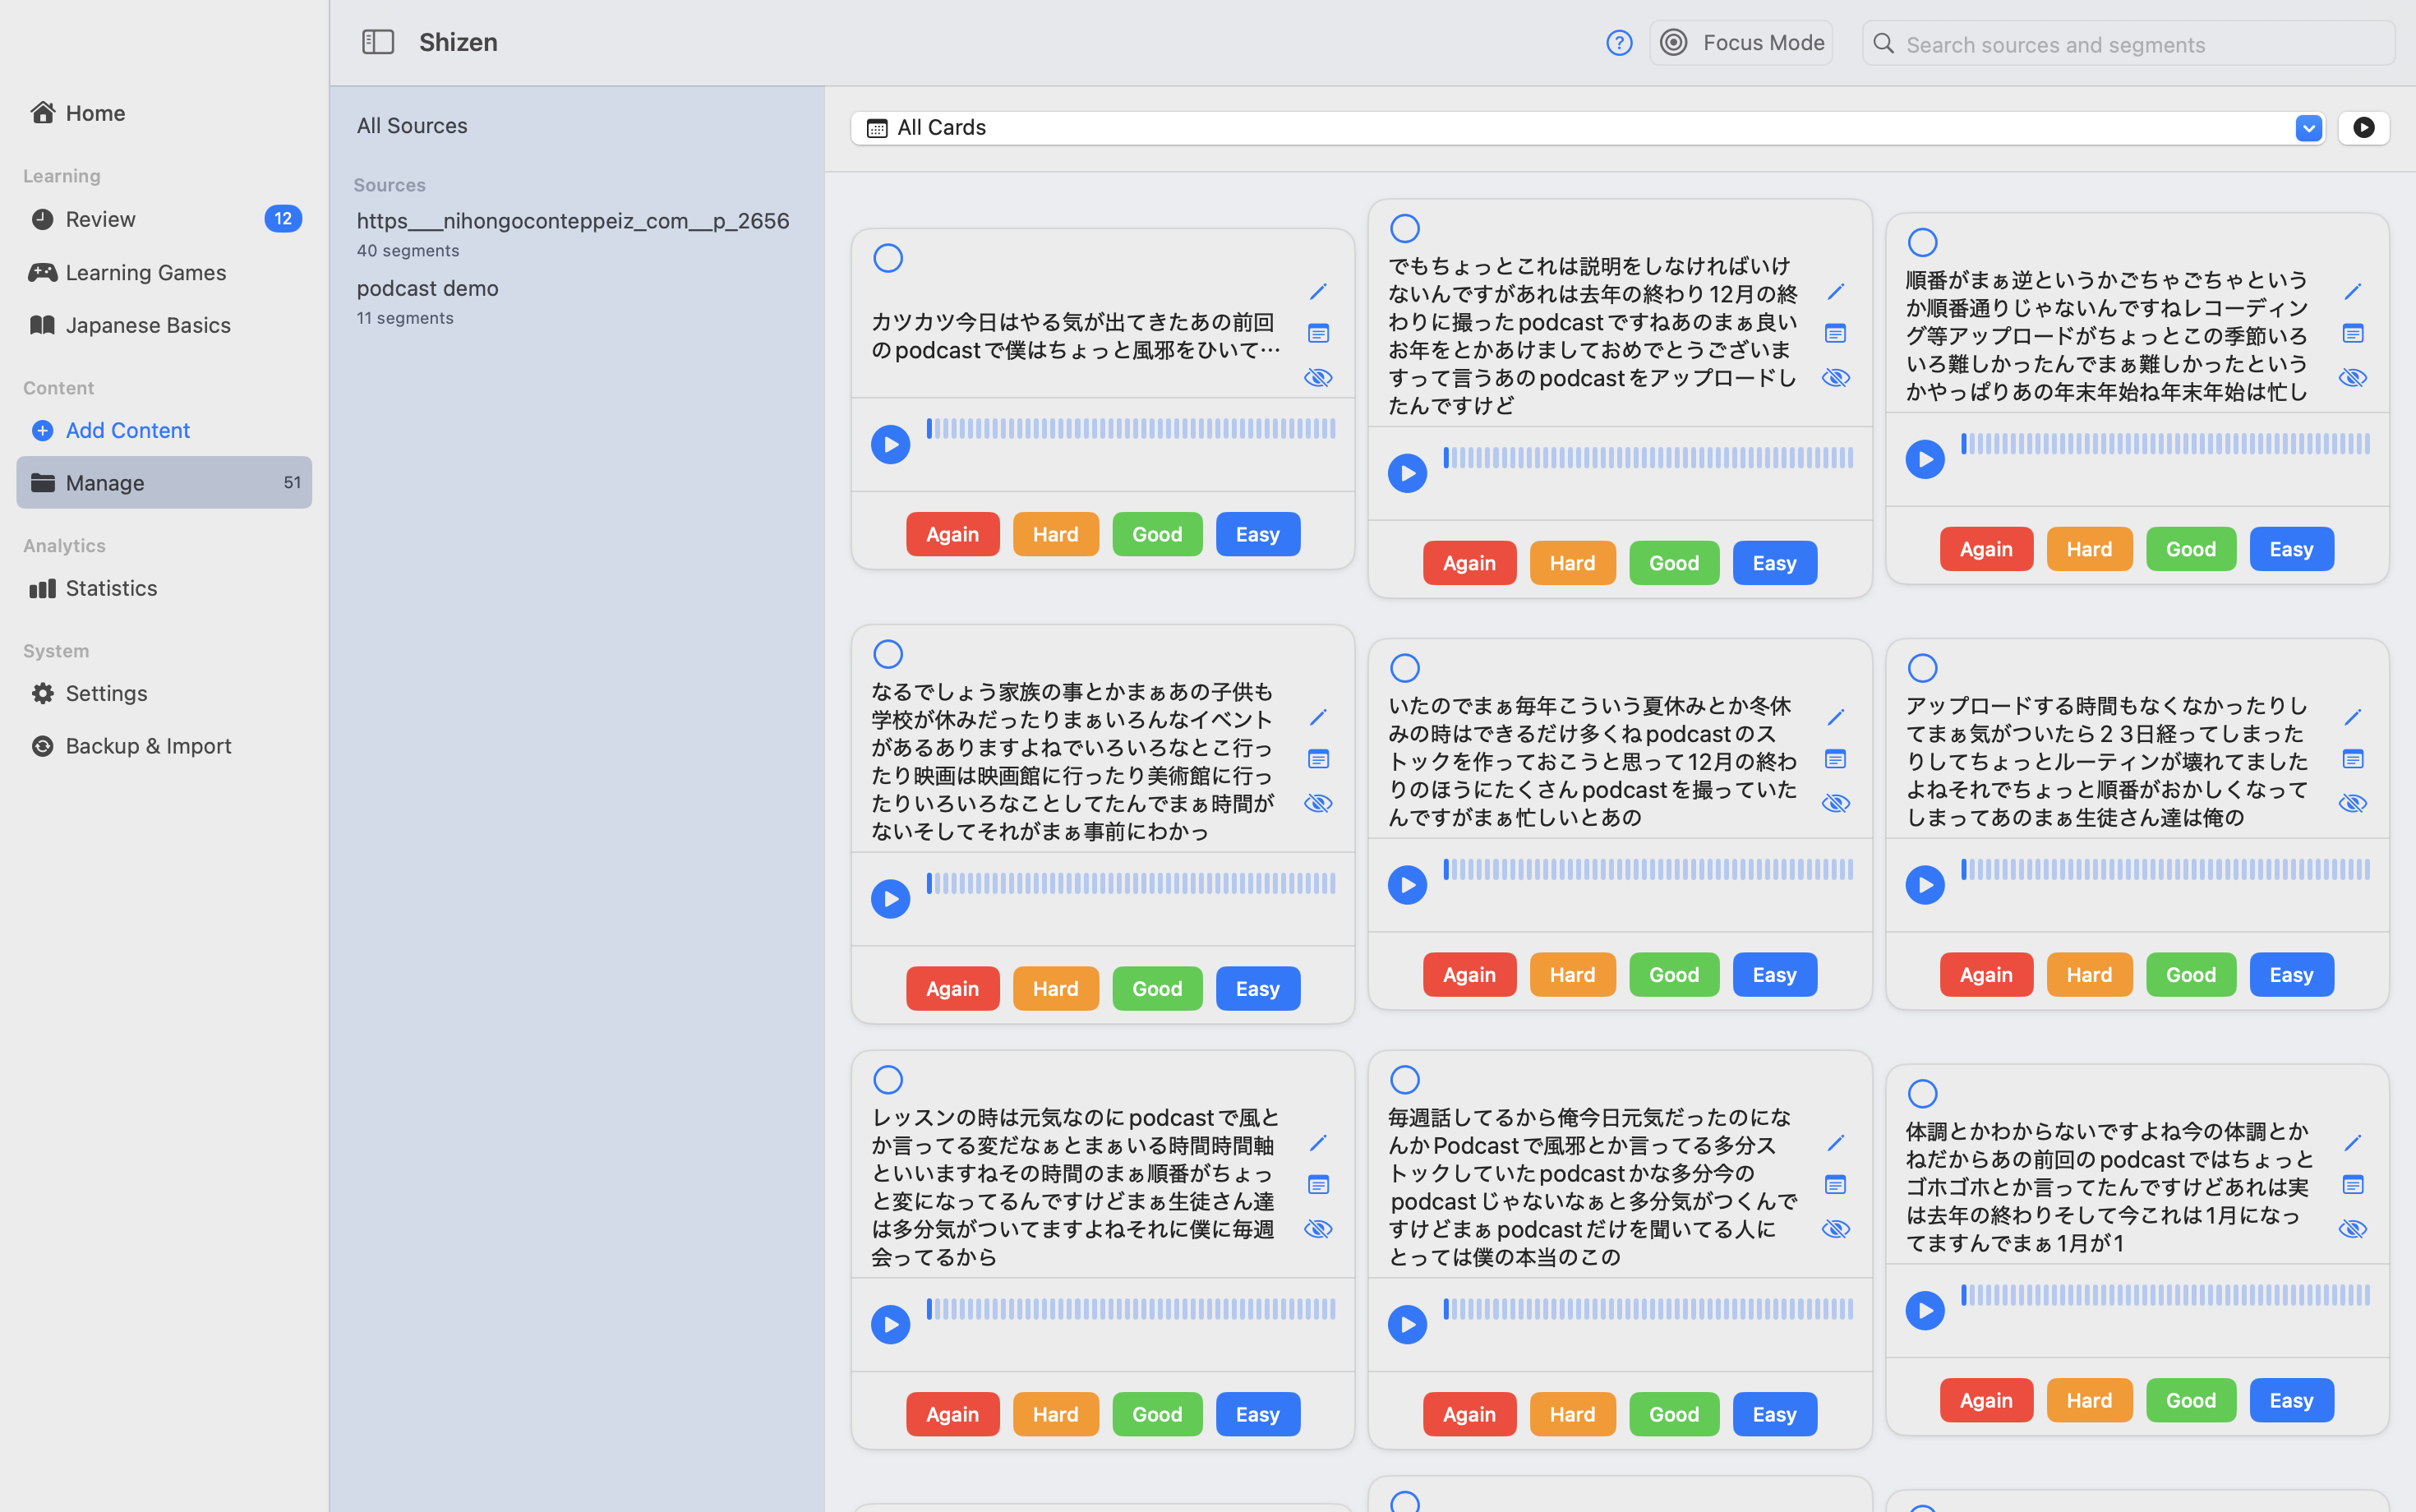
Task: Select the nihongoconteppeiz source with 40 segments
Action: 577,234
